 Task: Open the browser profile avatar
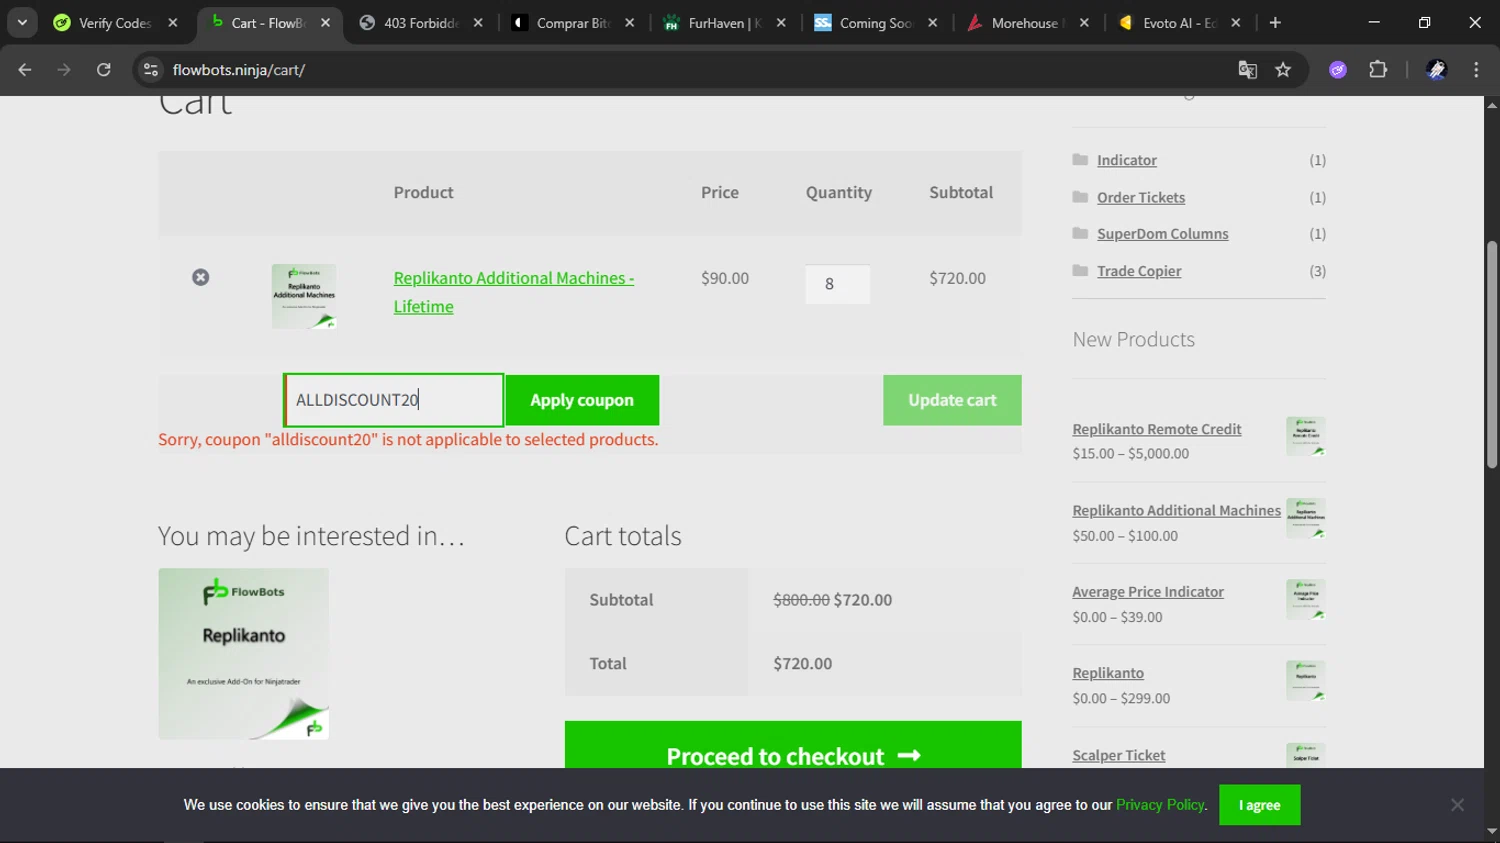(x=1437, y=70)
